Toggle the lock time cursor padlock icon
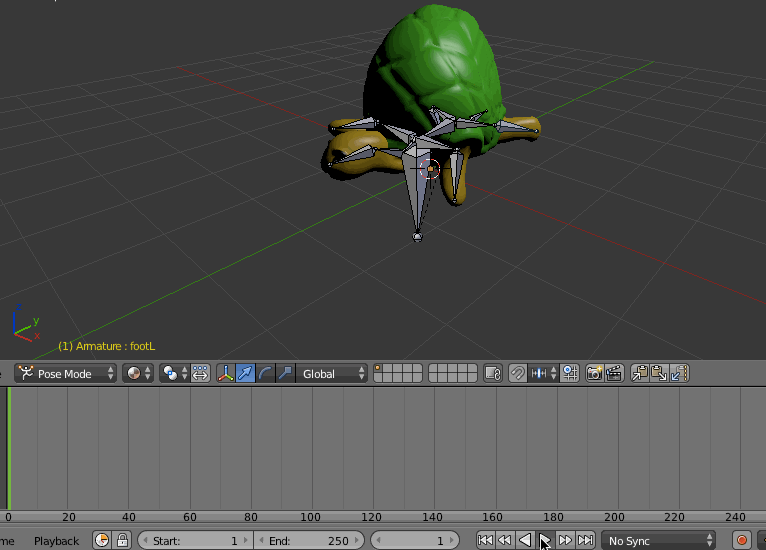The width and height of the screenshot is (766, 550). coord(122,540)
